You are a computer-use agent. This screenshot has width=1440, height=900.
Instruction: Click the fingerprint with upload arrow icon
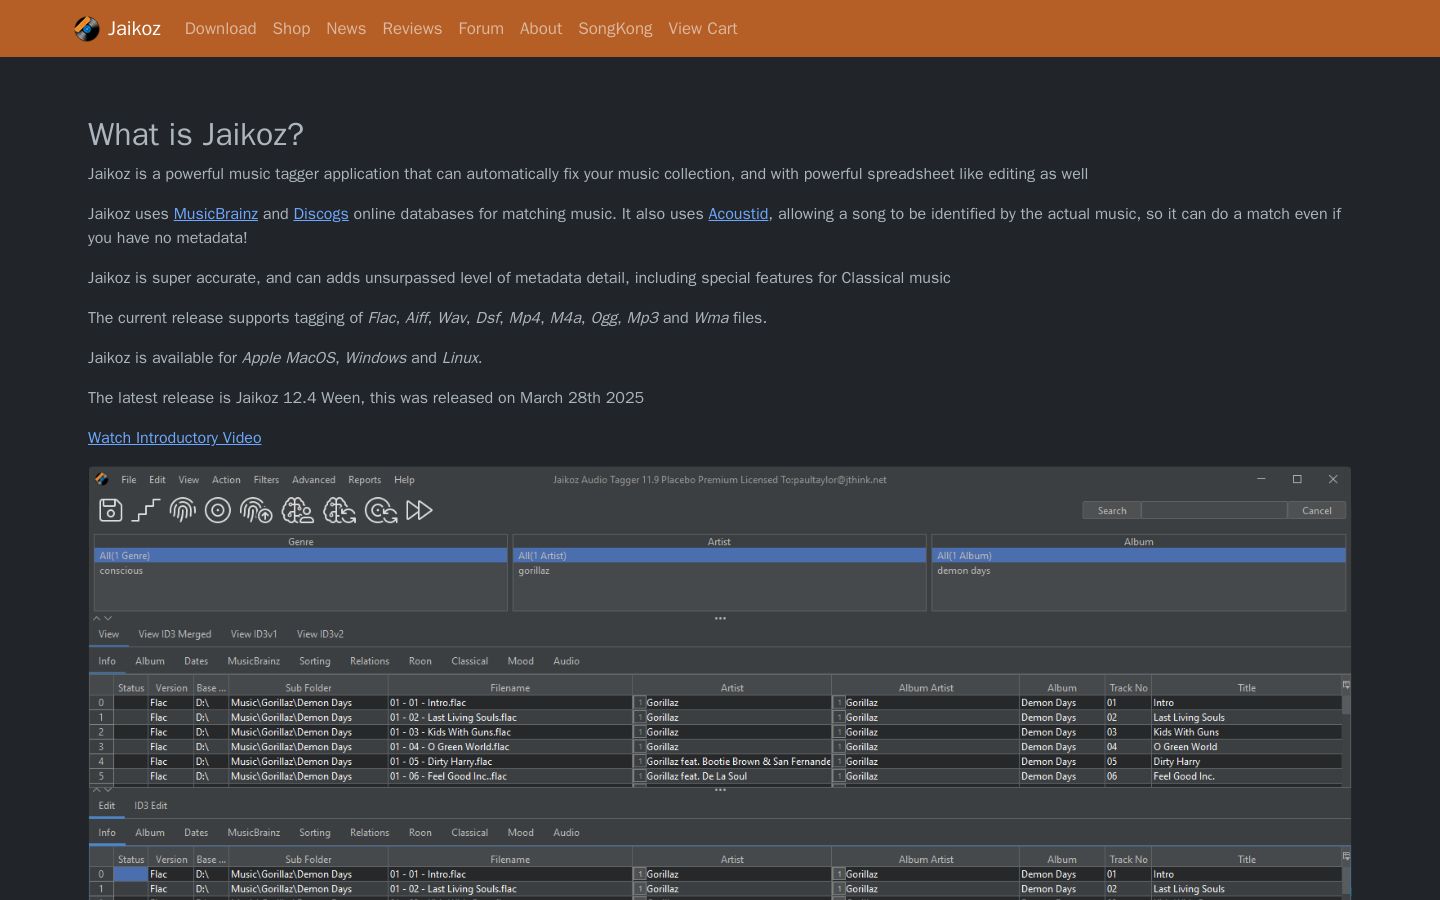(x=256, y=511)
